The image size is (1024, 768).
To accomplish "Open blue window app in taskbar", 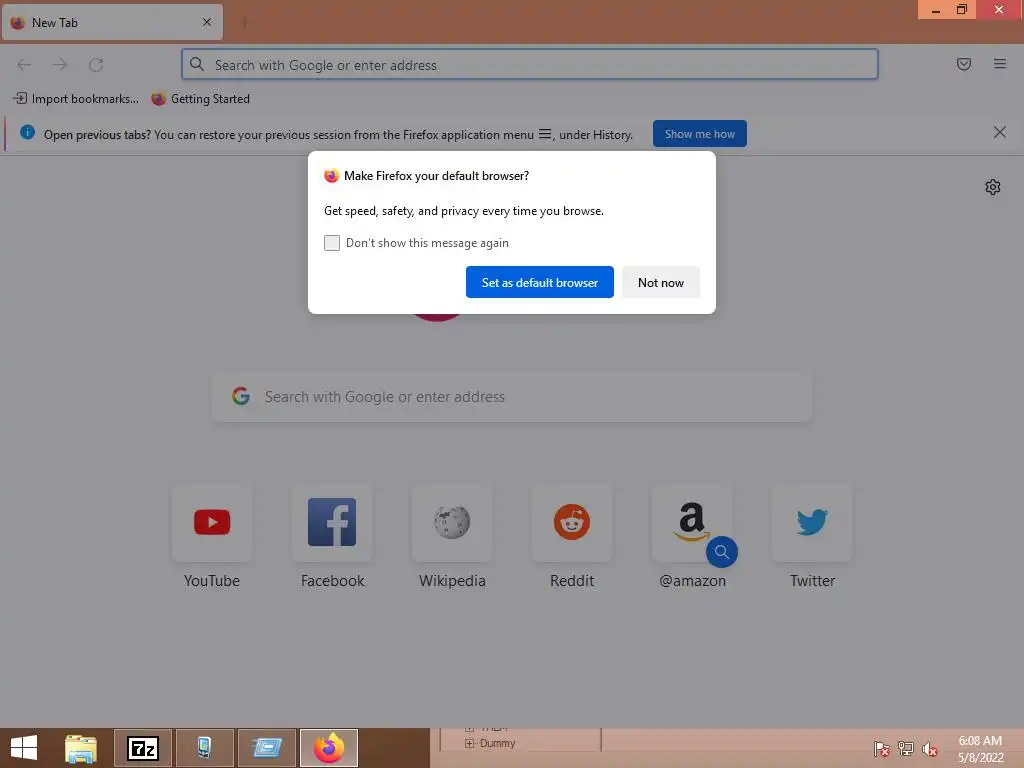I will [266, 748].
